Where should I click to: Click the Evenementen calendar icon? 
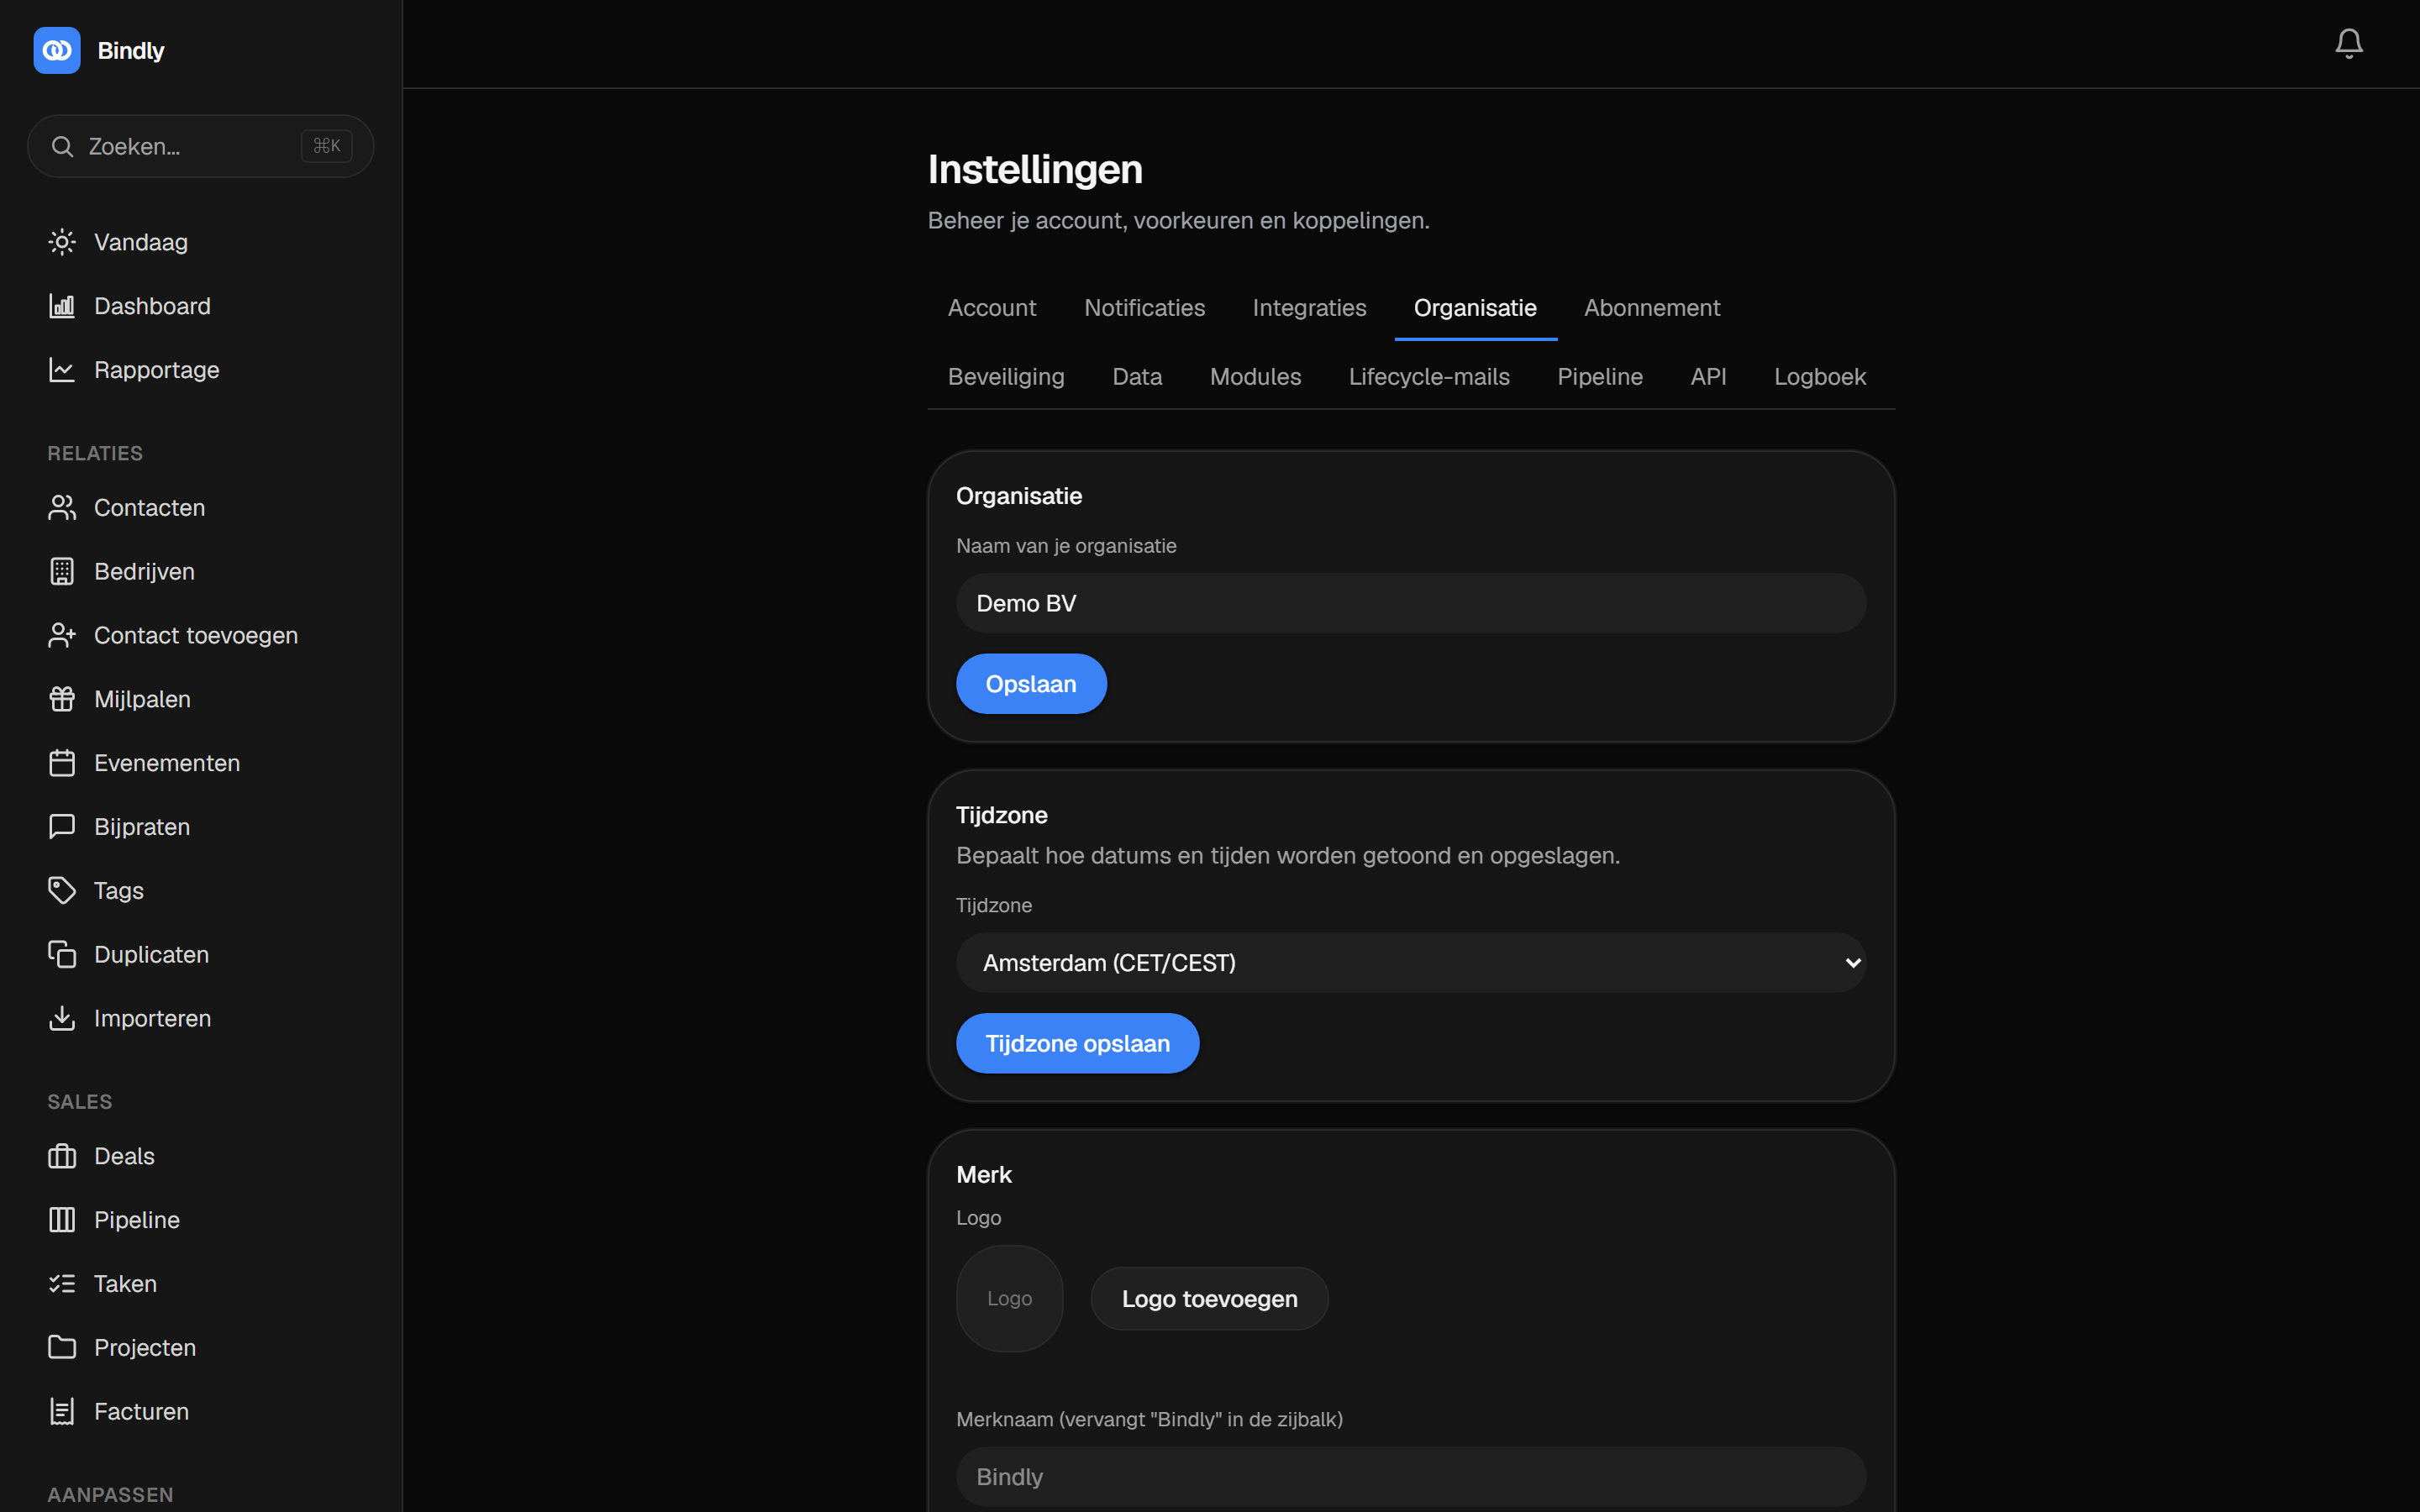[62, 763]
